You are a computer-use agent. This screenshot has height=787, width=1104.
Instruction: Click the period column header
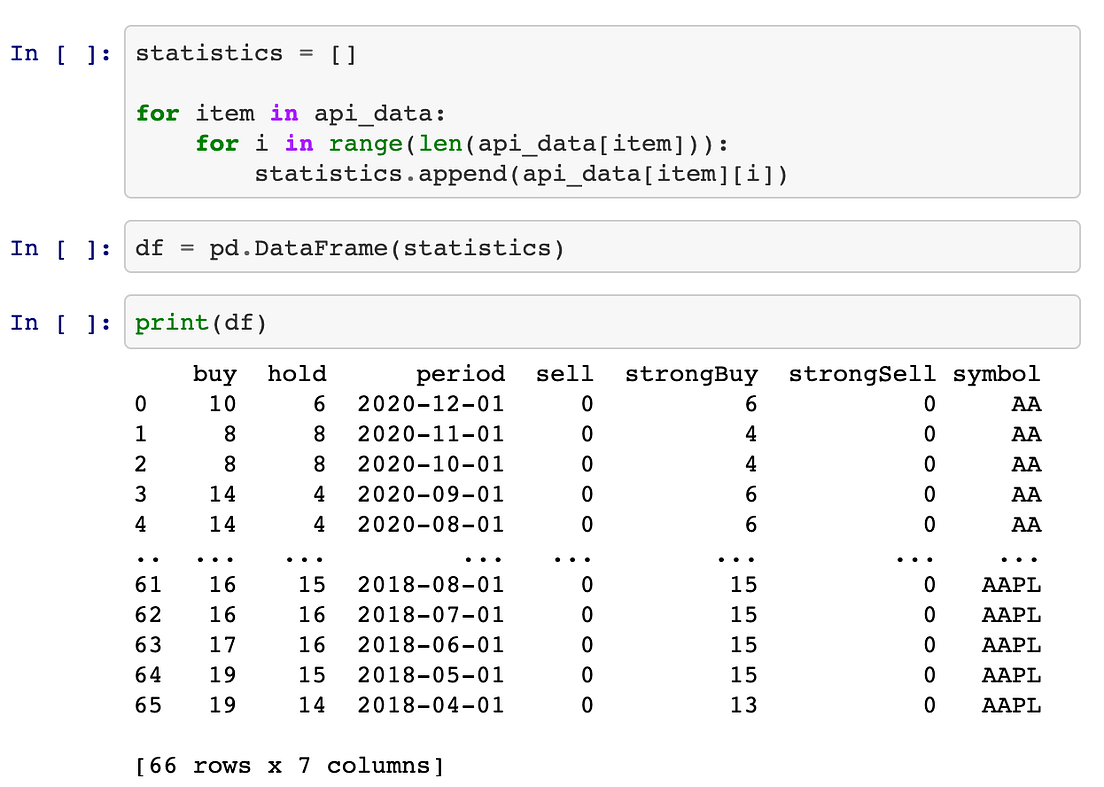coord(462,374)
